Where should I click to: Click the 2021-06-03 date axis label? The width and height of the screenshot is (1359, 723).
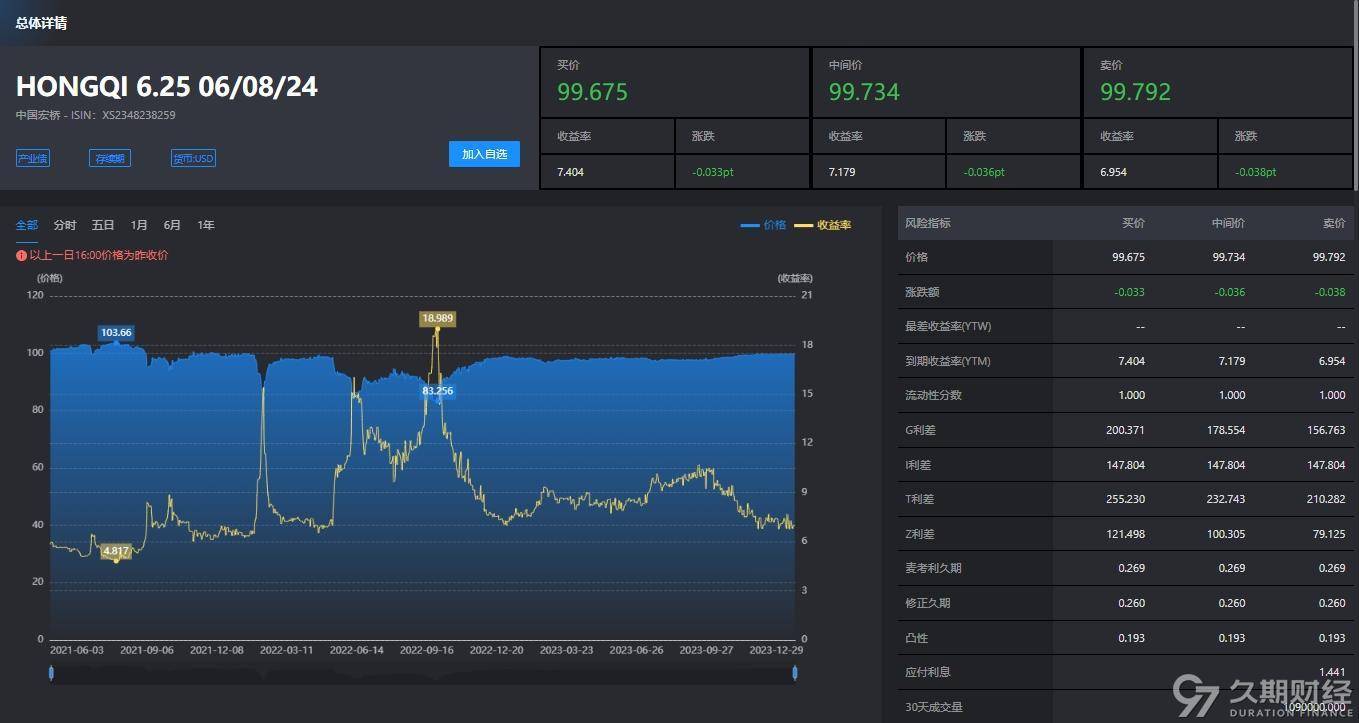[x=77, y=650]
